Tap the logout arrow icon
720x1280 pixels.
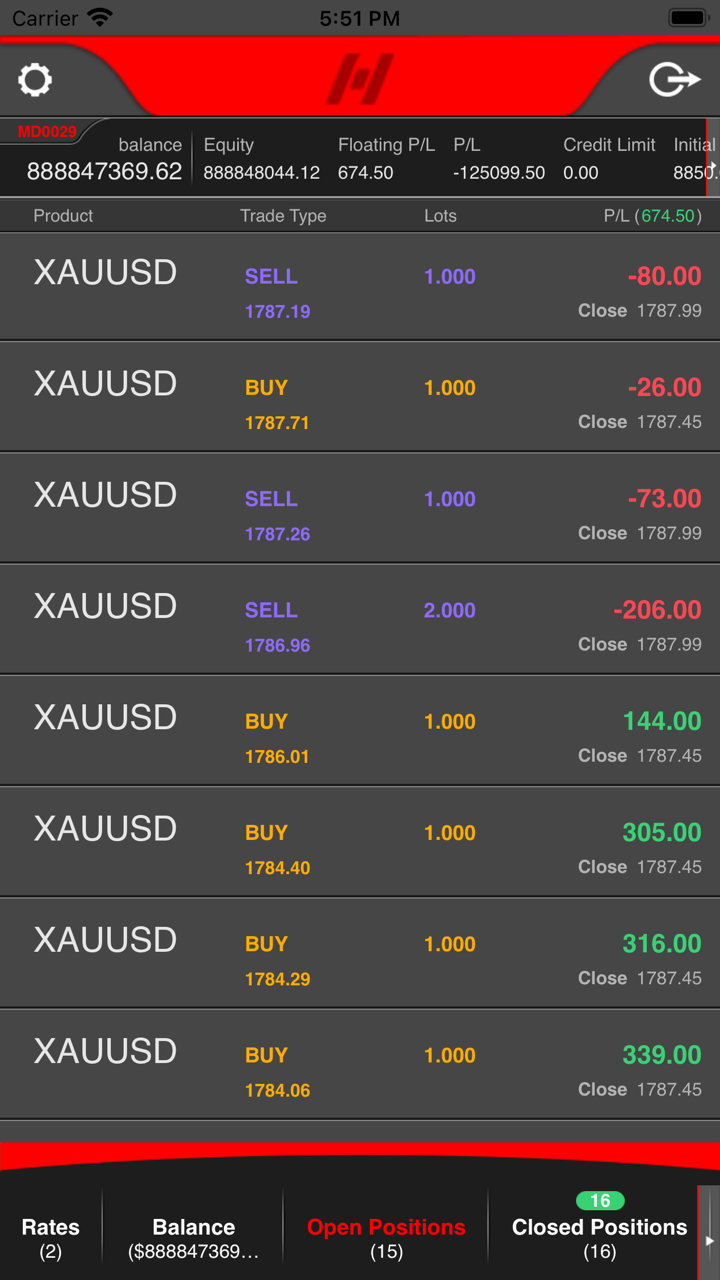(x=674, y=79)
